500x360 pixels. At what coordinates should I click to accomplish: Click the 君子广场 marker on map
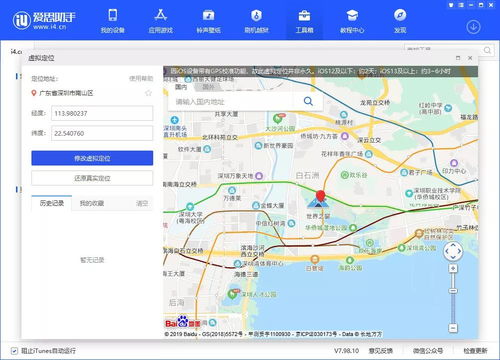[404, 172]
